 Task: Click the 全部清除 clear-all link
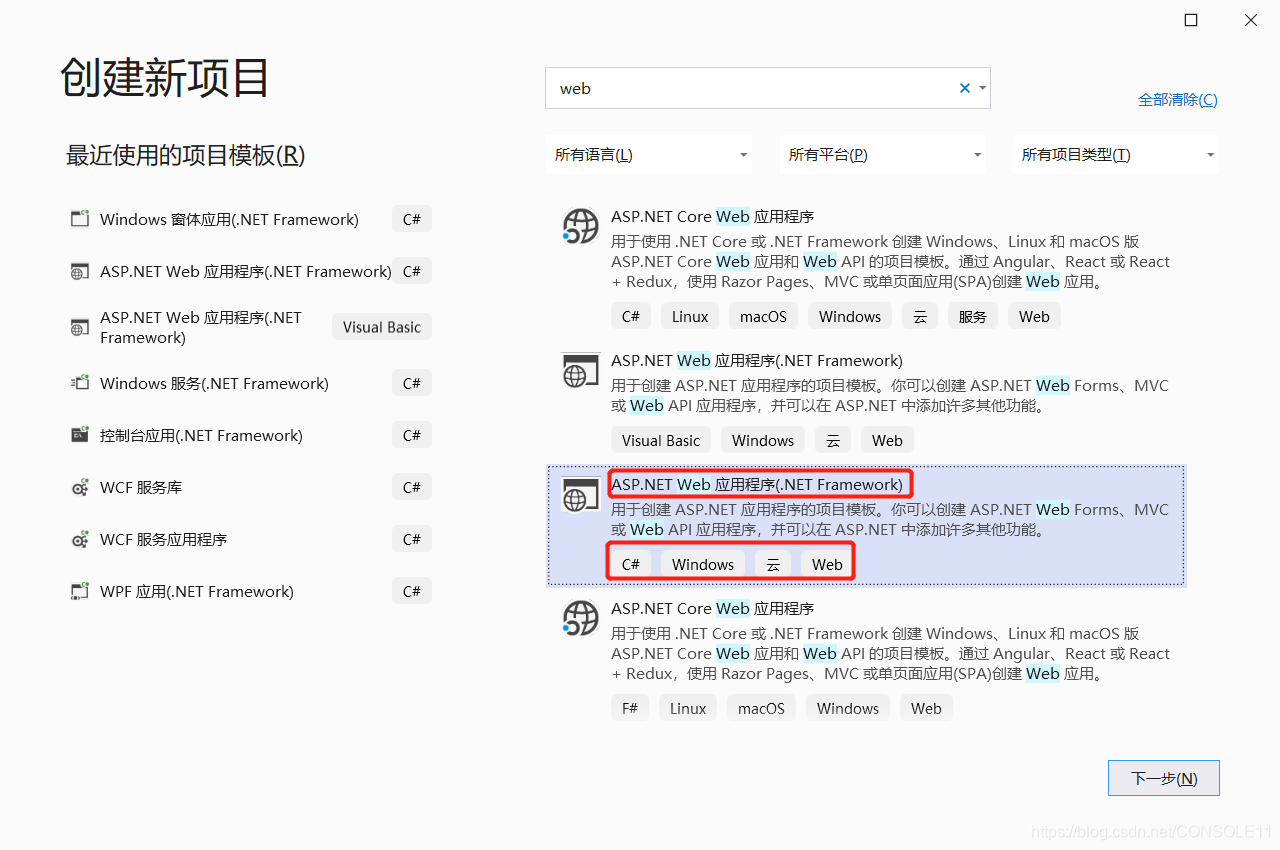click(1178, 100)
